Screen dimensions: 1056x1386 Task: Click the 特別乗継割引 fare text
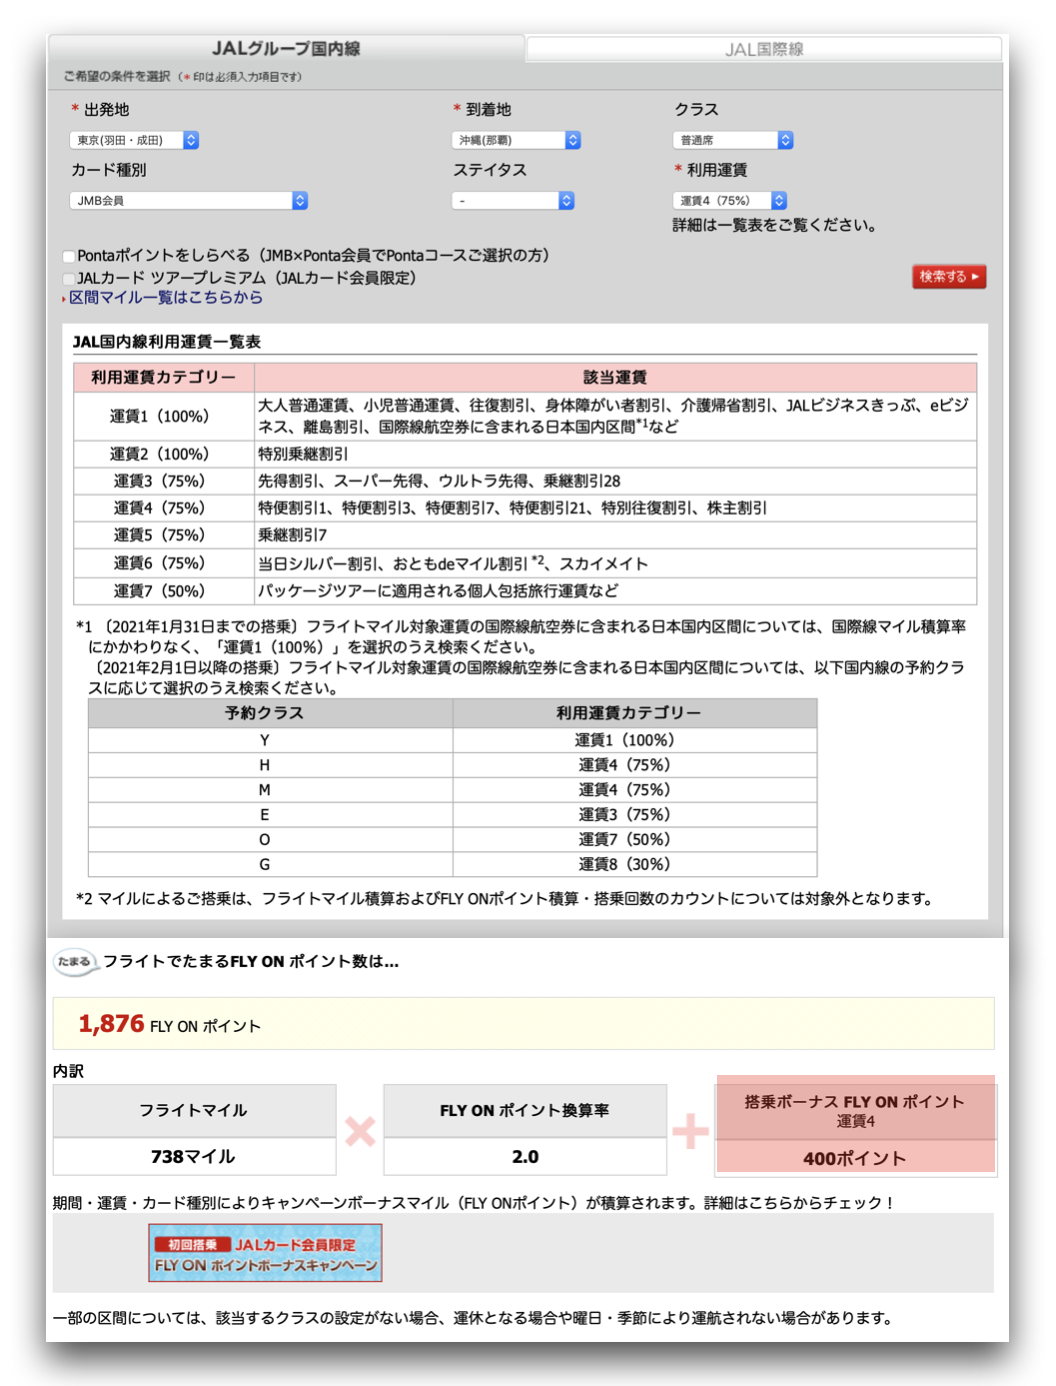coord(303,454)
